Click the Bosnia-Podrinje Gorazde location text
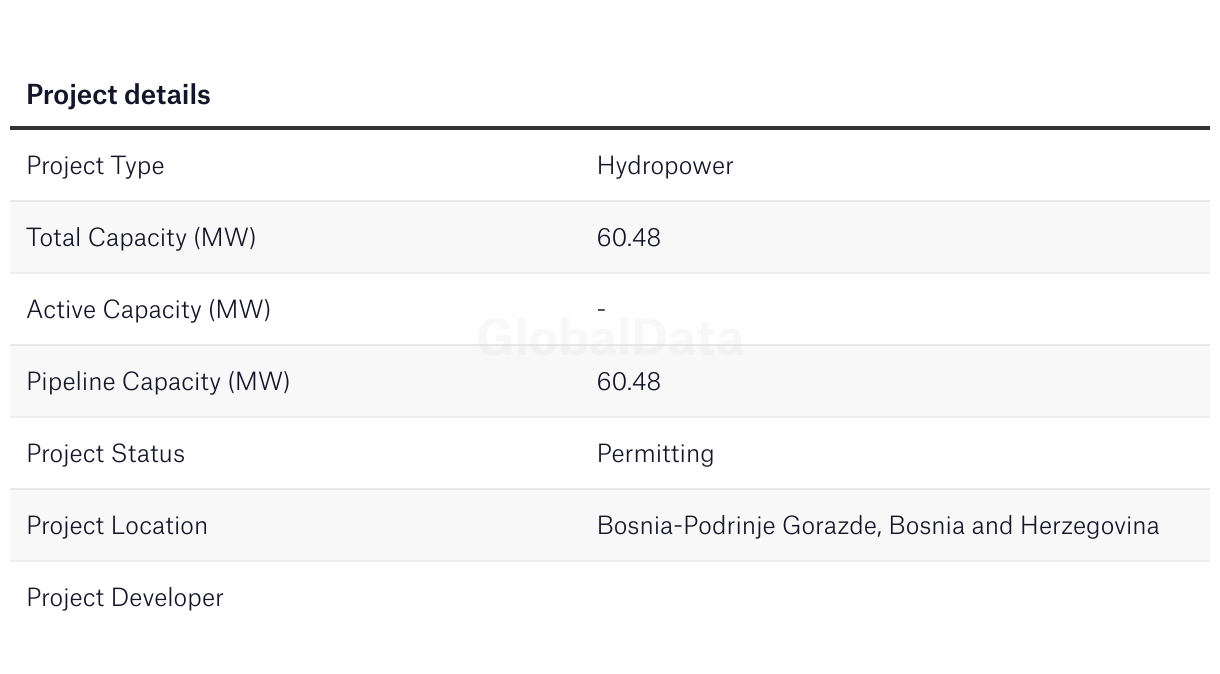 pyautogui.click(x=738, y=526)
